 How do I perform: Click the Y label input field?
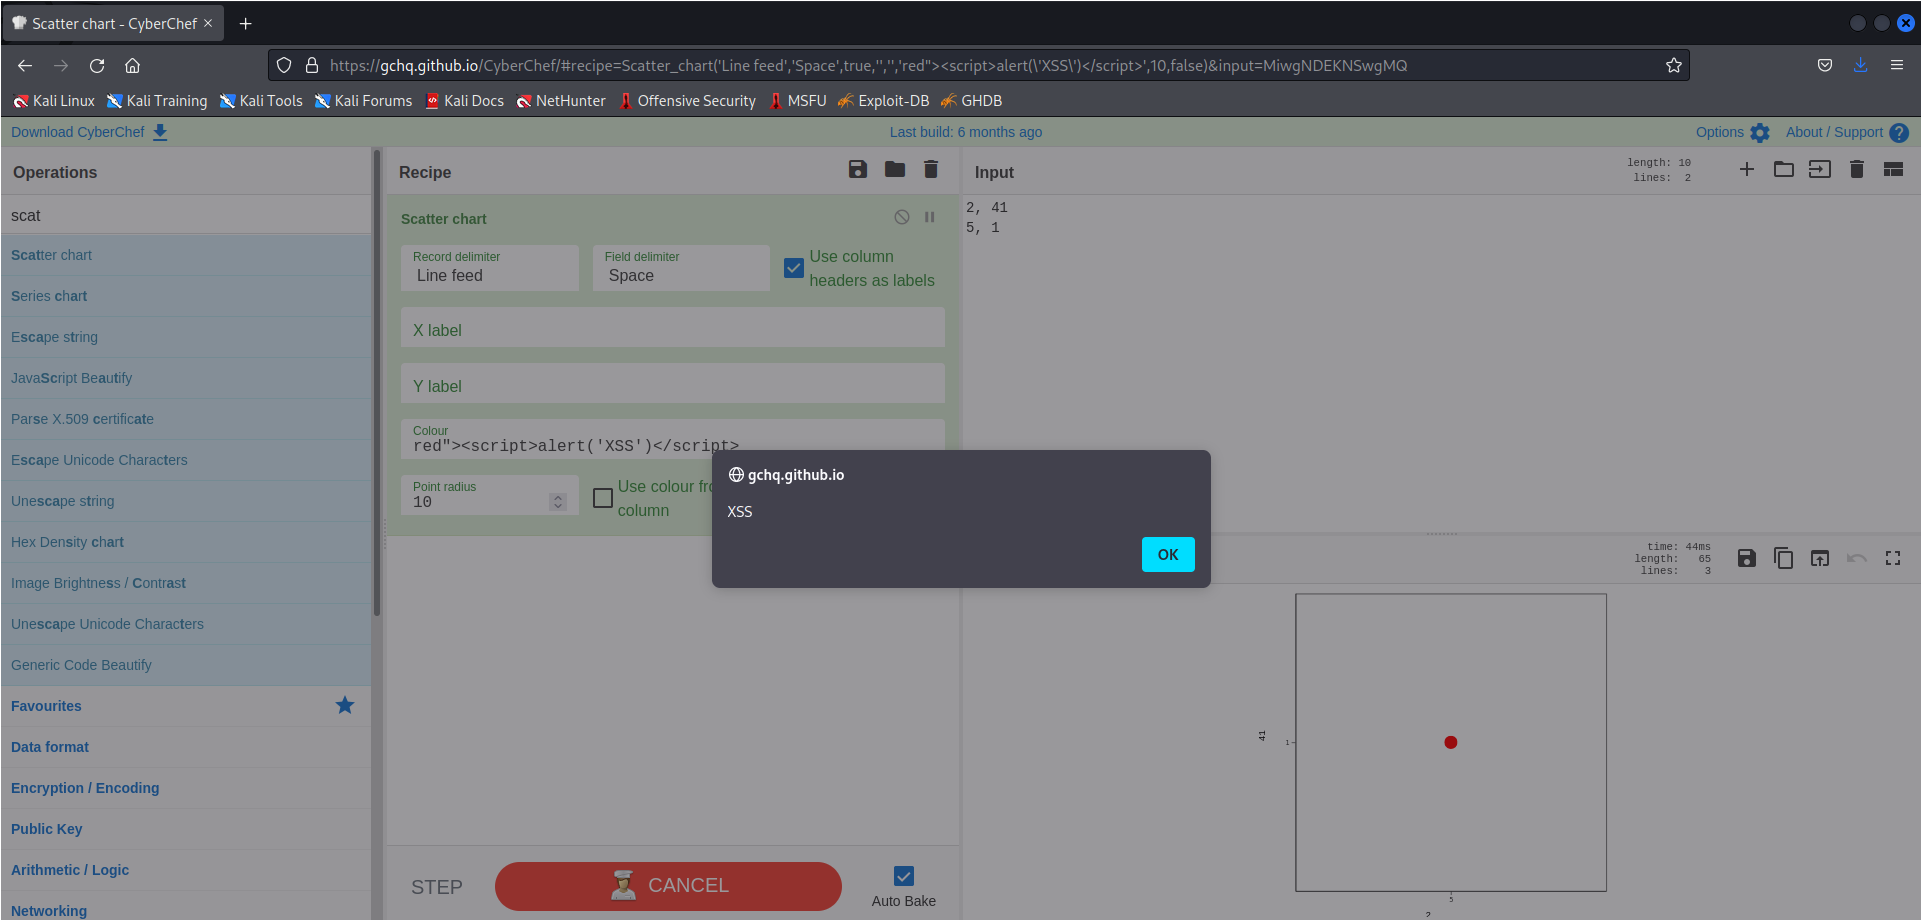(x=673, y=384)
